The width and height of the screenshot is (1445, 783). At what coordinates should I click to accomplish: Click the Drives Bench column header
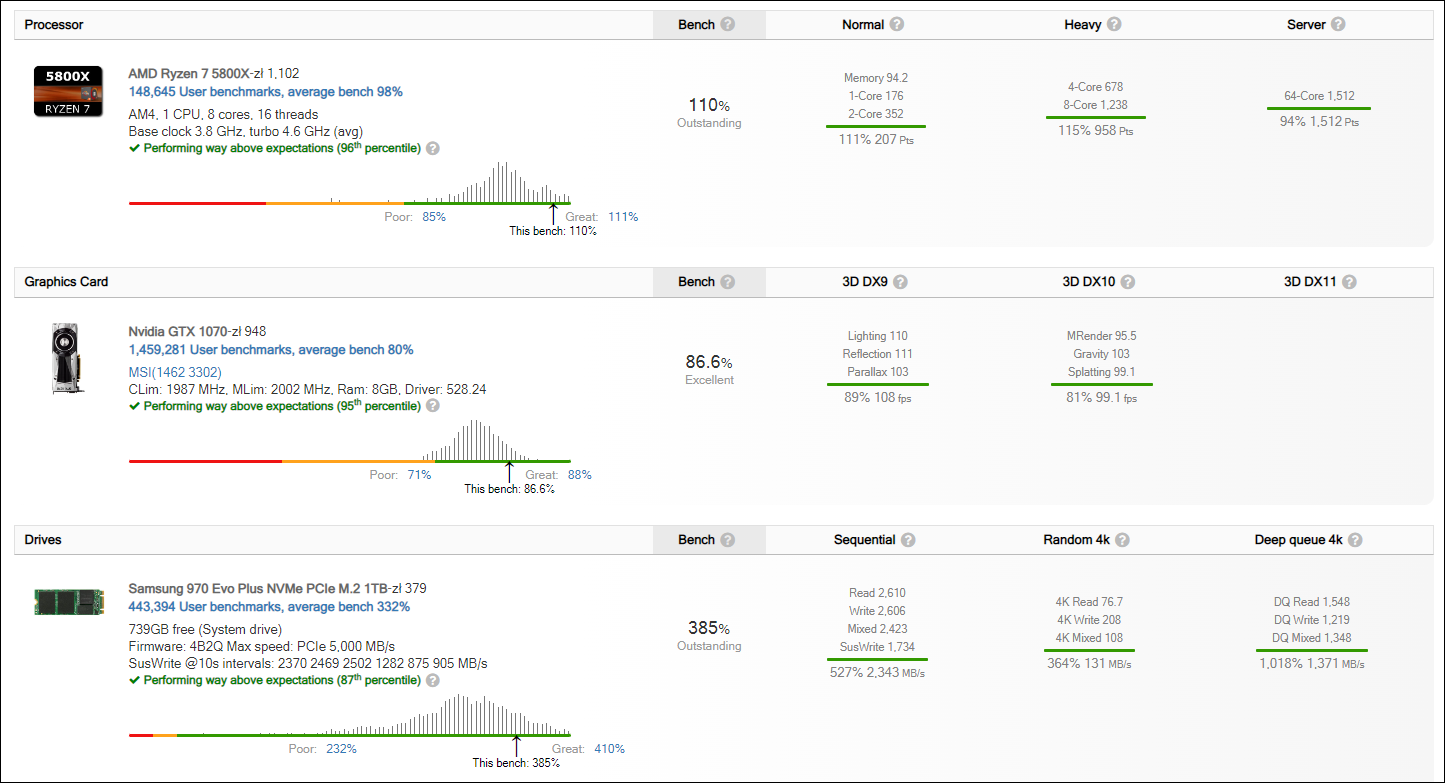[x=709, y=540]
